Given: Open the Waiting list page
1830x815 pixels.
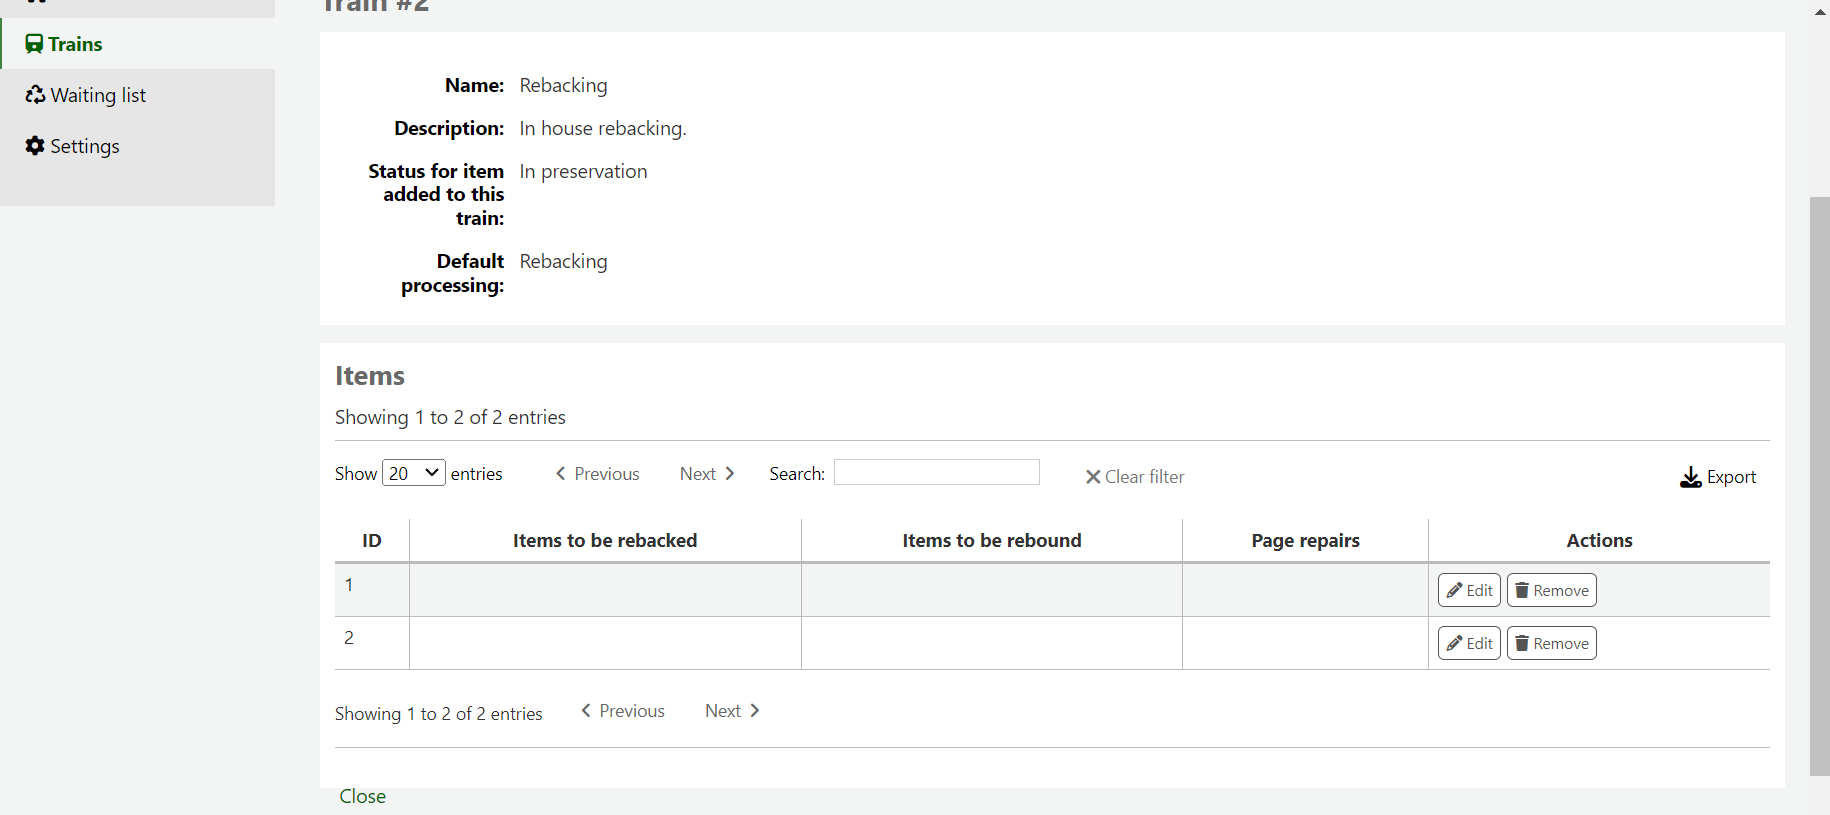Looking at the screenshot, I should click(98, 95).
